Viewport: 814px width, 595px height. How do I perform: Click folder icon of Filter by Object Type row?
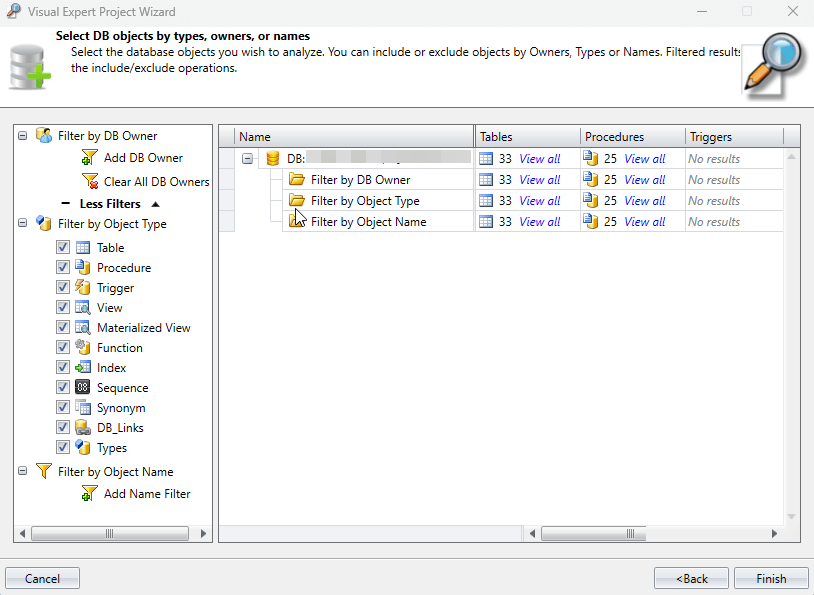pyautogui.click(x=297, y=200)
